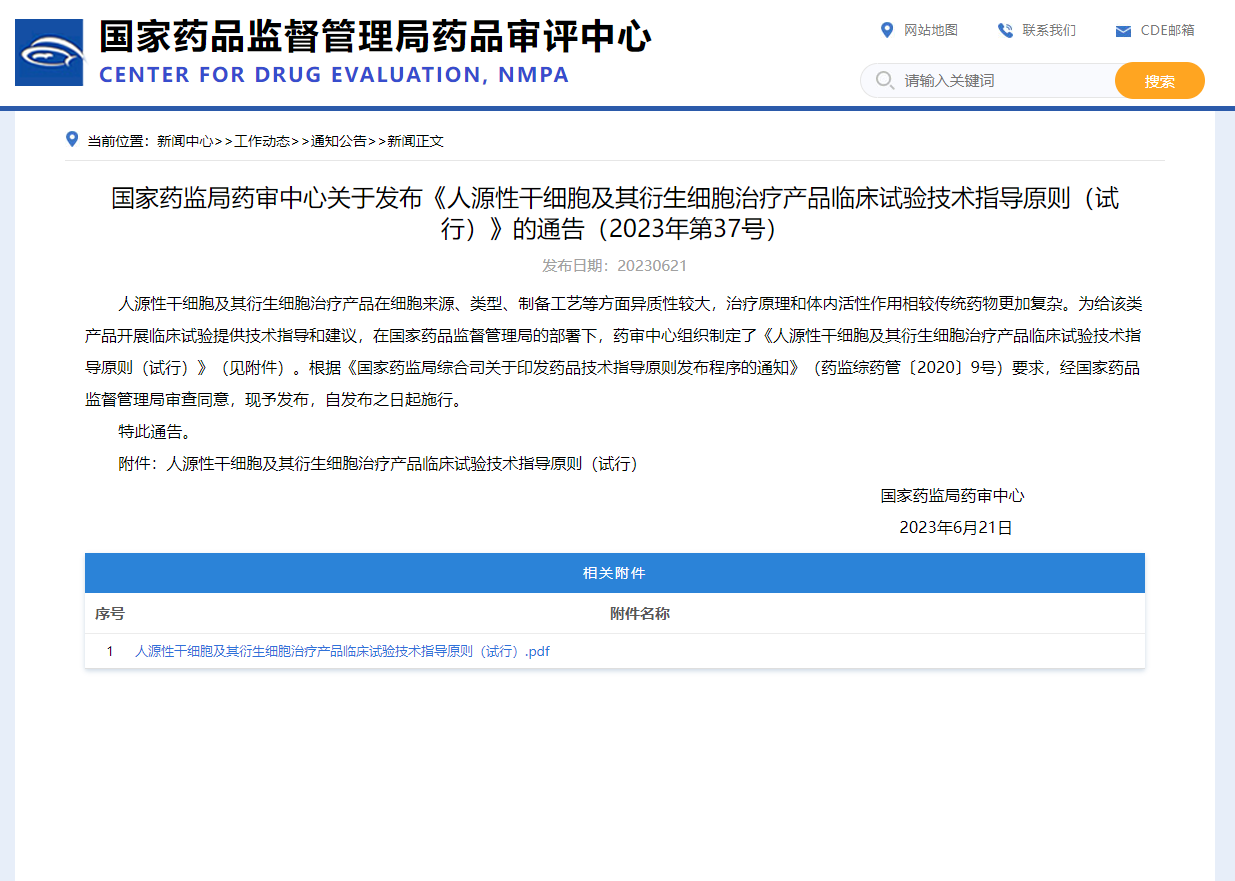Screen dimensions: 1235x881
Task: Click the orange 搜索 button
Action: pos(1160,80)
